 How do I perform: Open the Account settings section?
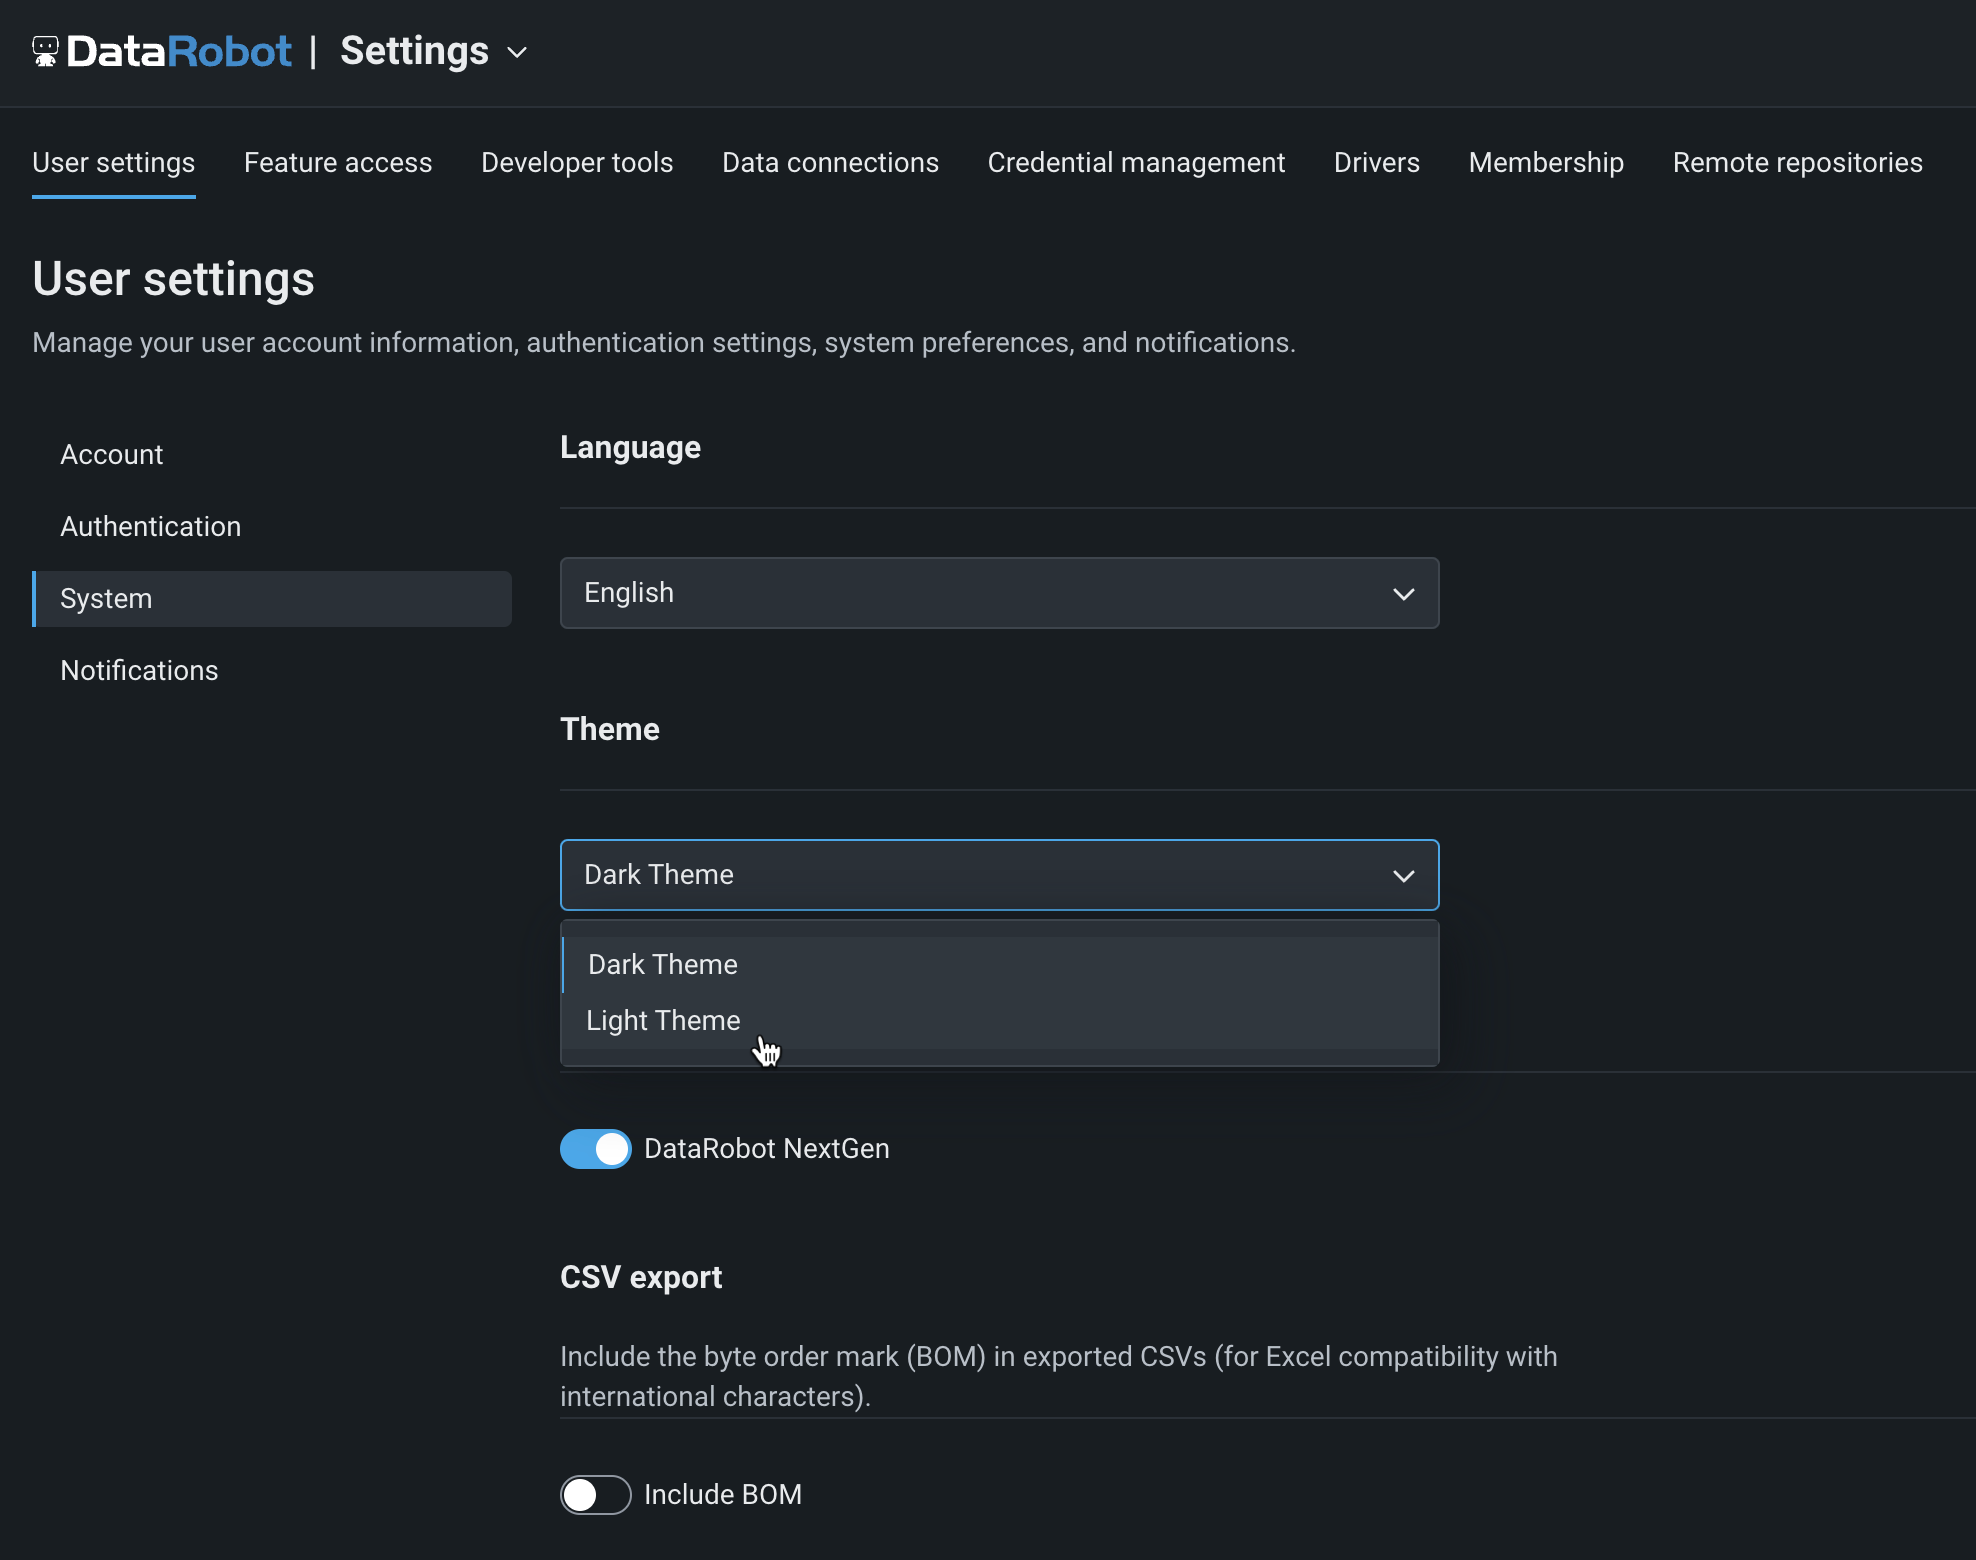(112, 455)
